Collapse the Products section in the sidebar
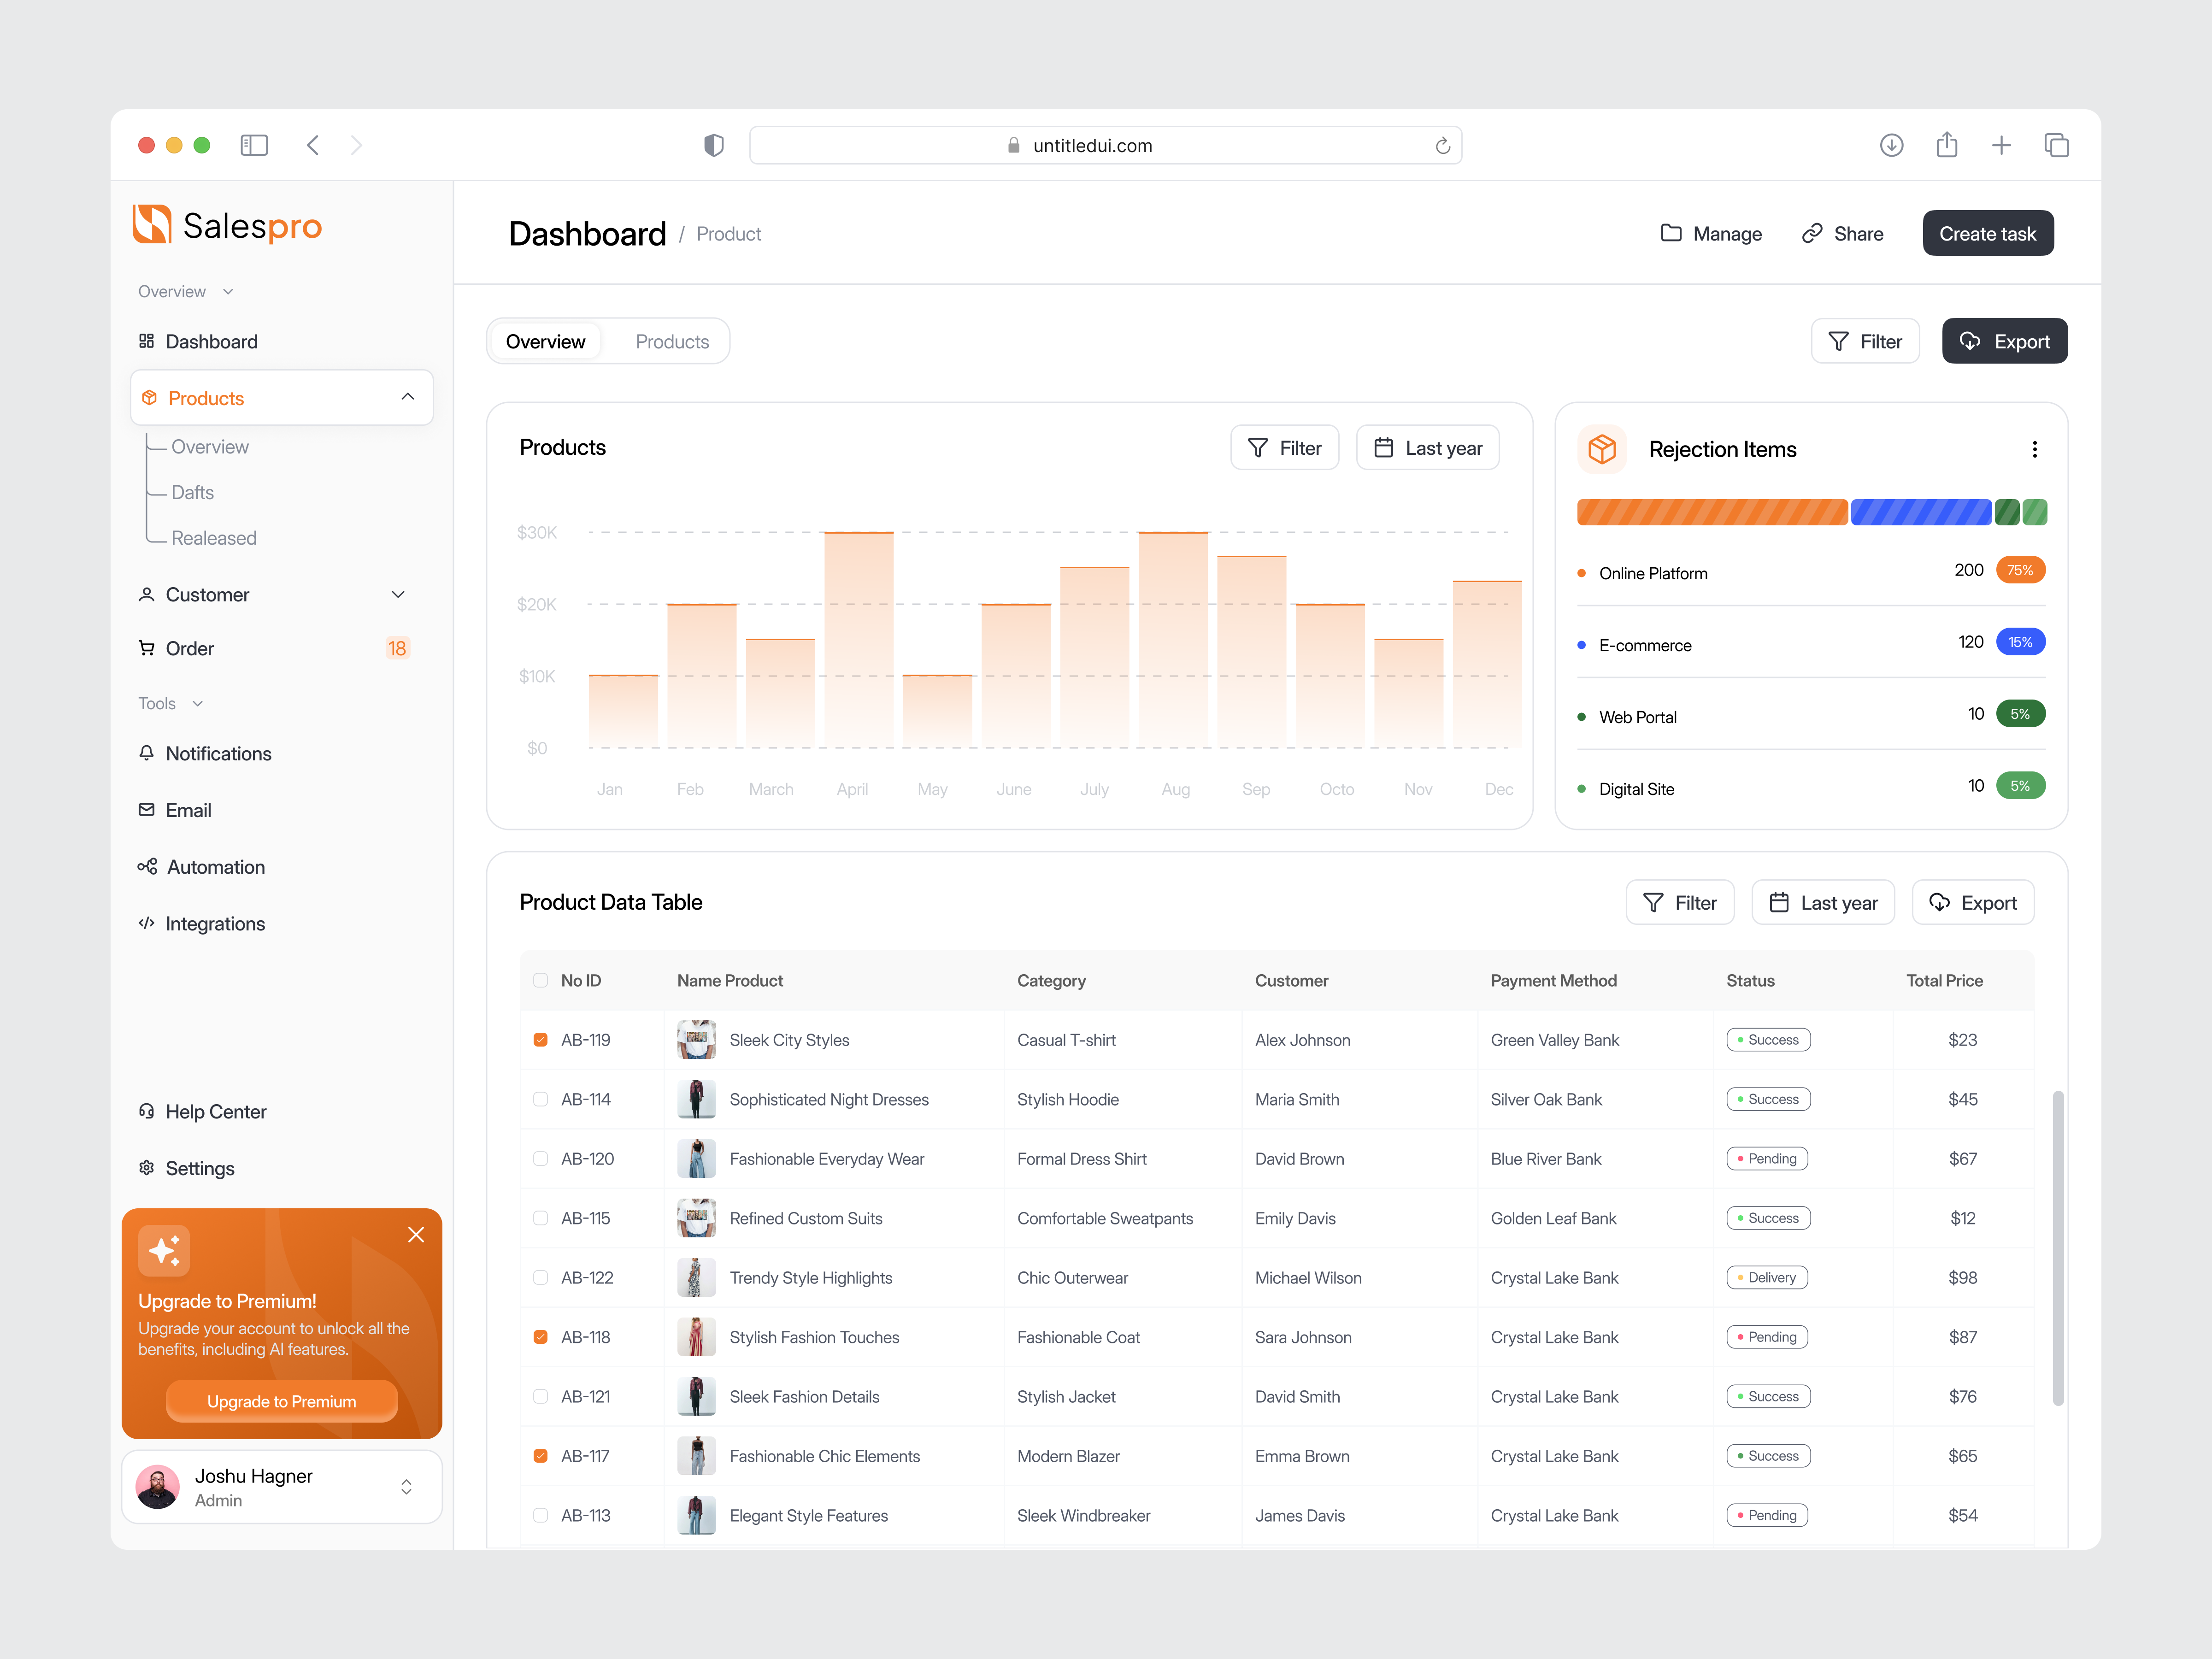2212x1659 pixels. click(408, 397)
